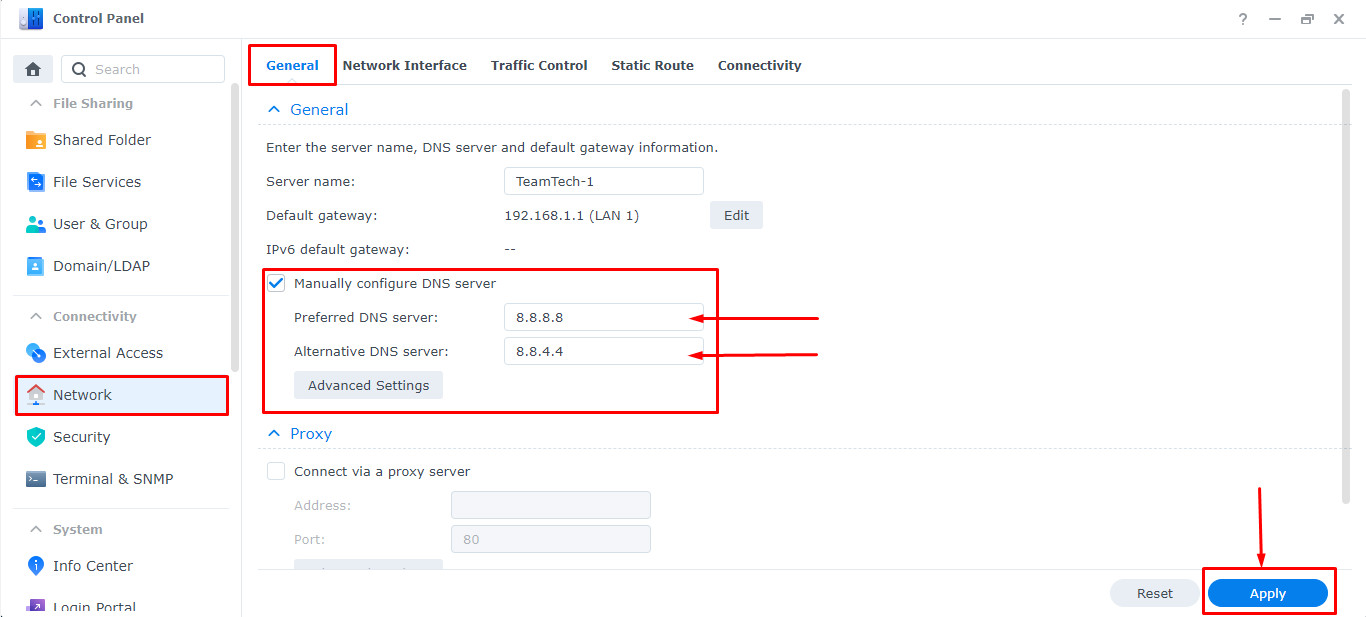Collapse the Connectivity sidebar group

(x=37, y=316)
